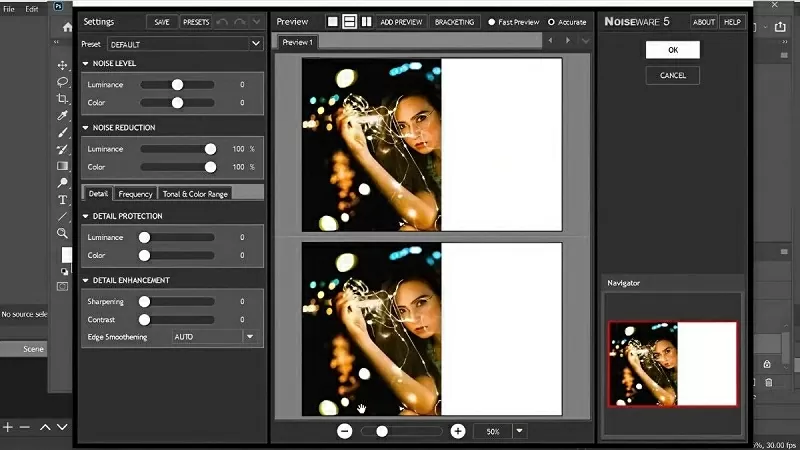Open the Edge Smoothening AUTO dropdown

tap(217, 337)
